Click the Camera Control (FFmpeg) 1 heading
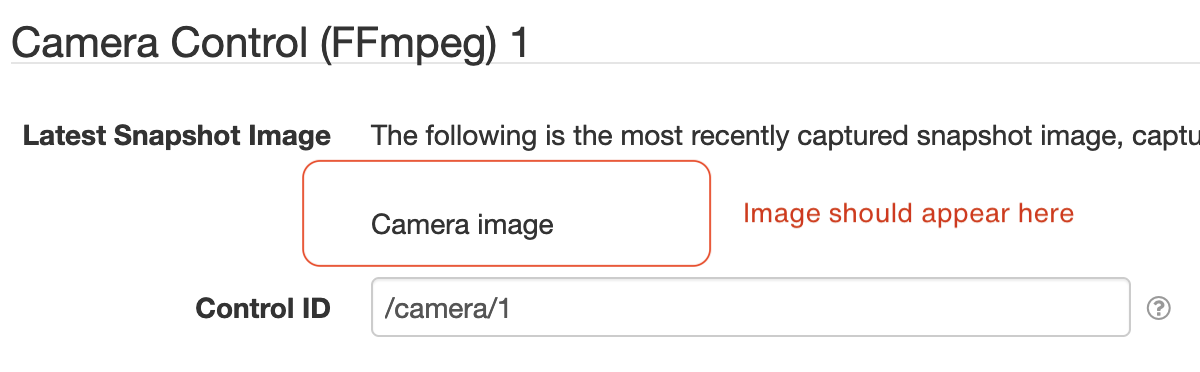Screen dimensions: 1200x372 tap(269, 43)
